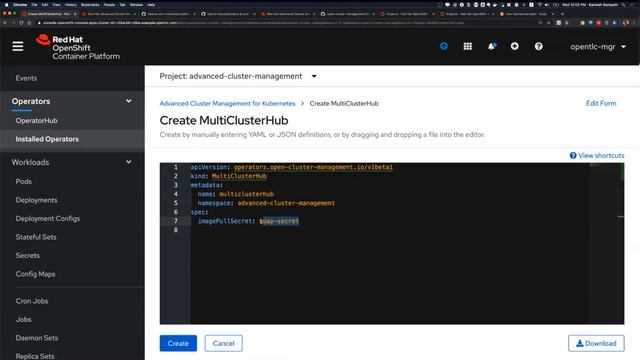Click MultiClusterHub kind value in editor
640x360 pixels.
[239, 176]
